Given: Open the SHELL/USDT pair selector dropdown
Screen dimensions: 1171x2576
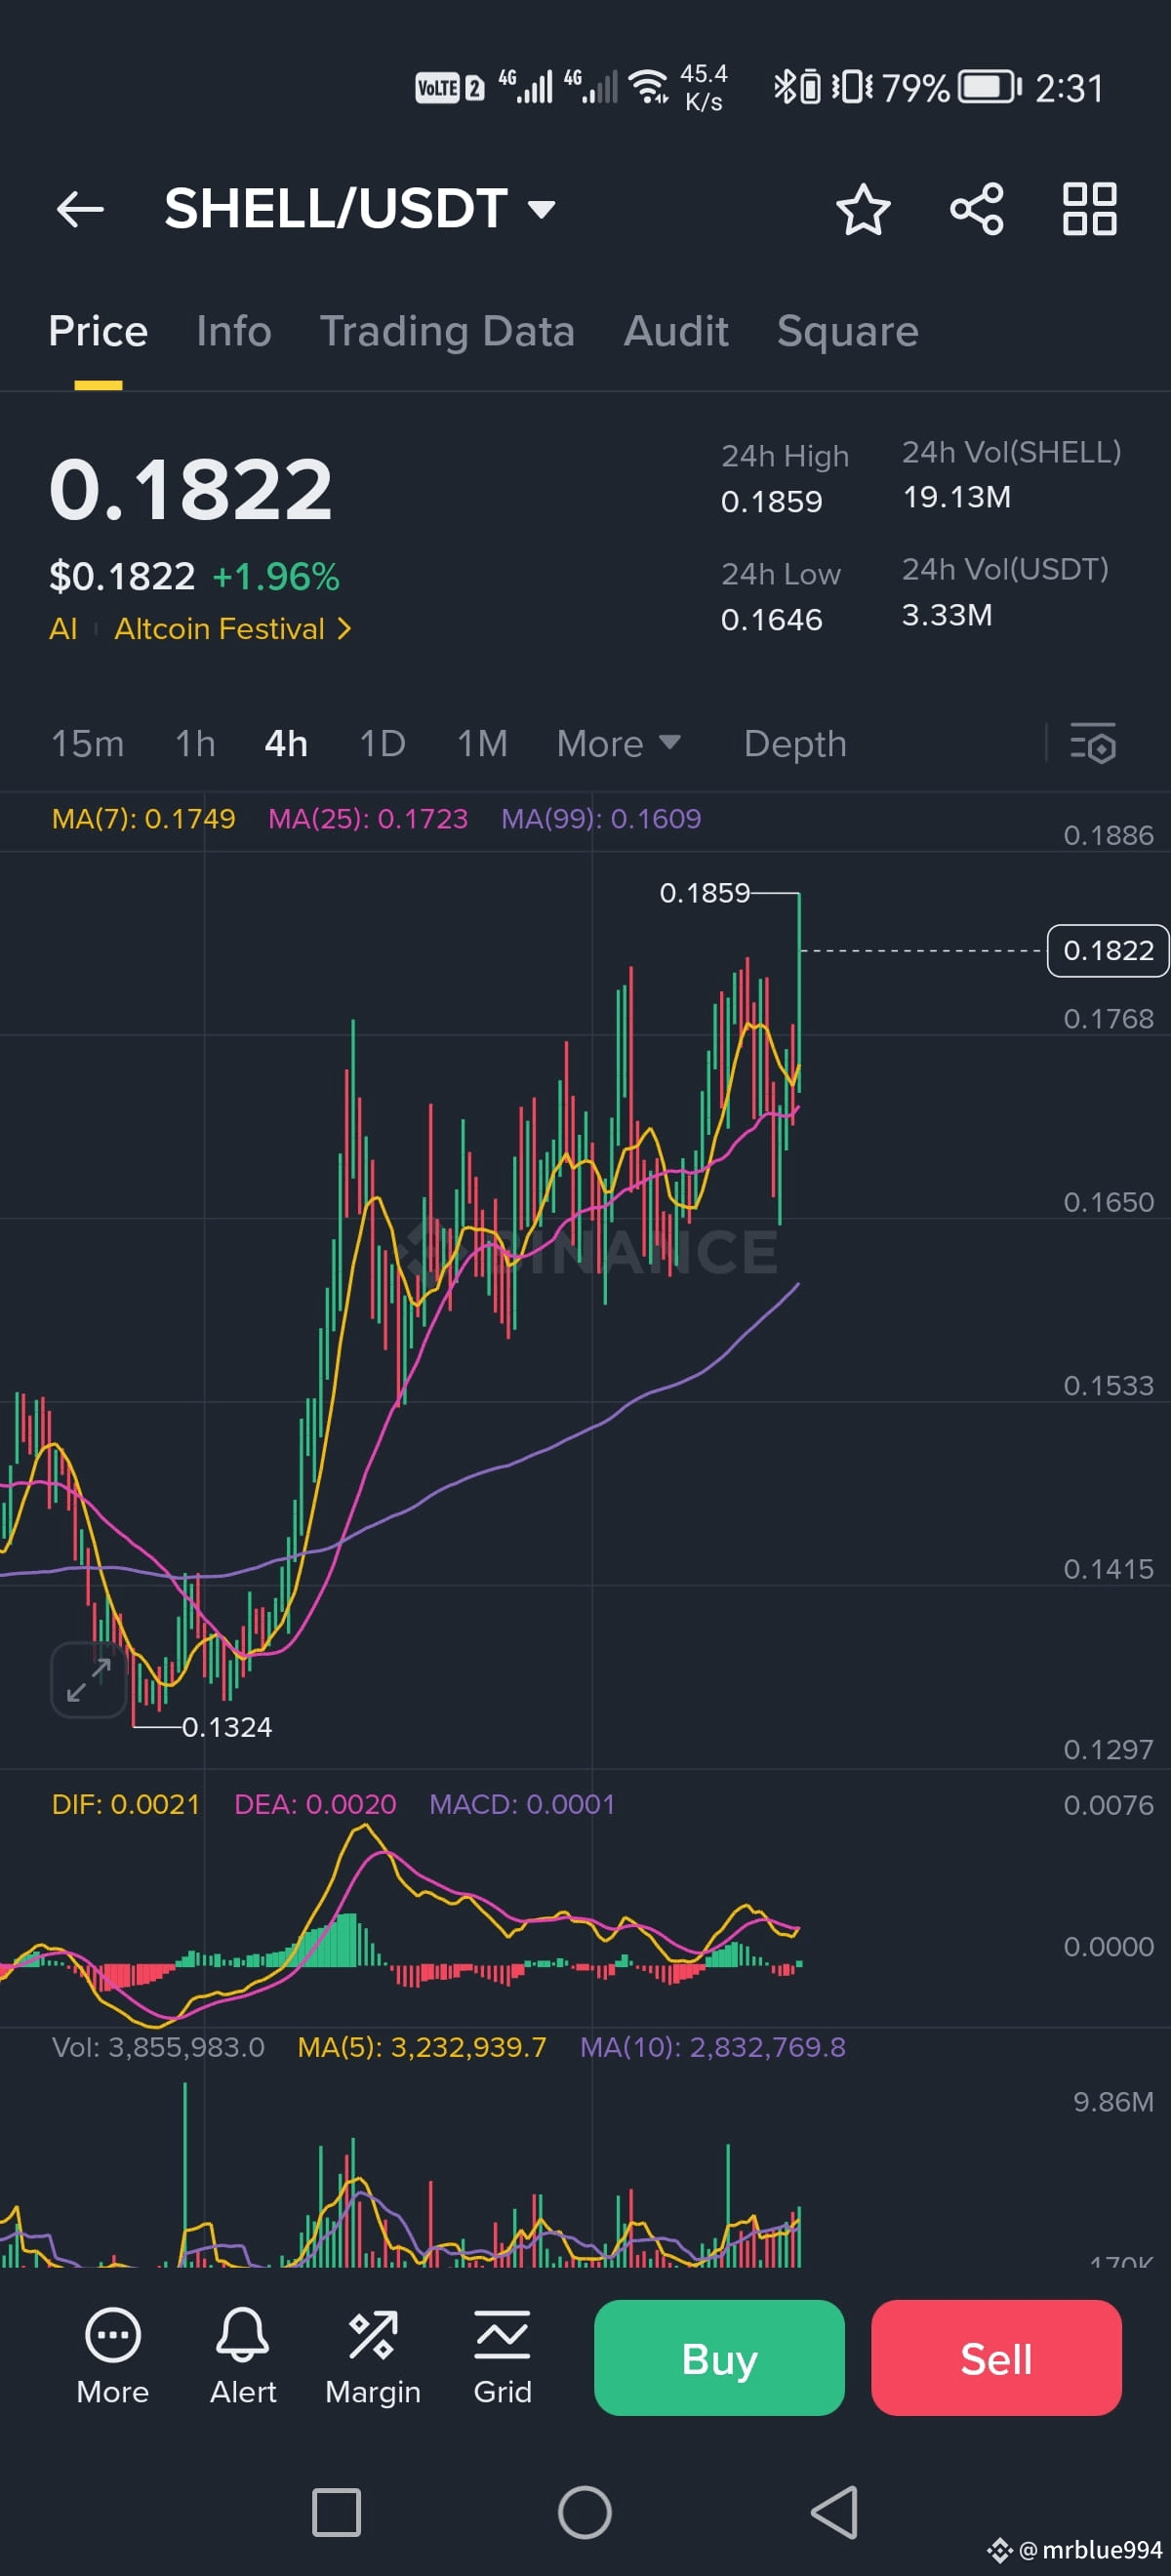Looking at the screenshot, I should [x=359, y=208].
